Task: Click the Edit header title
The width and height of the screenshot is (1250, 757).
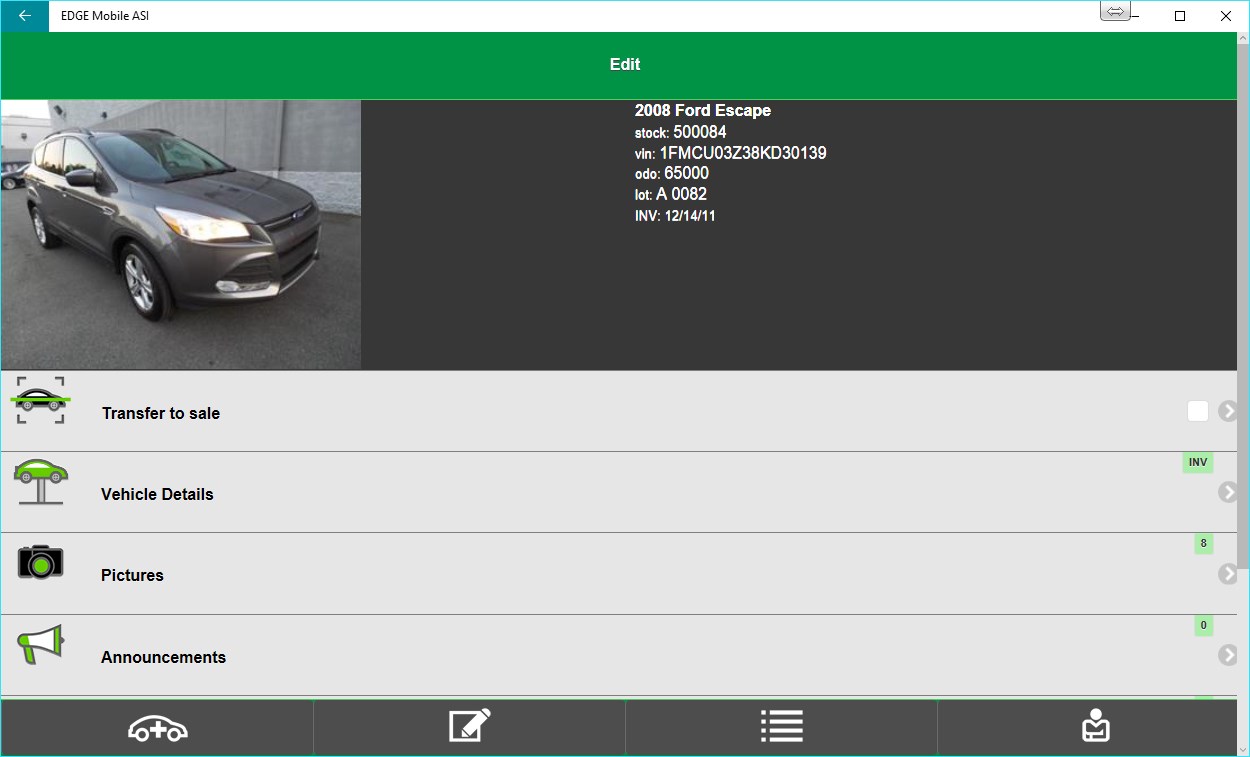Action: [625, 64]
